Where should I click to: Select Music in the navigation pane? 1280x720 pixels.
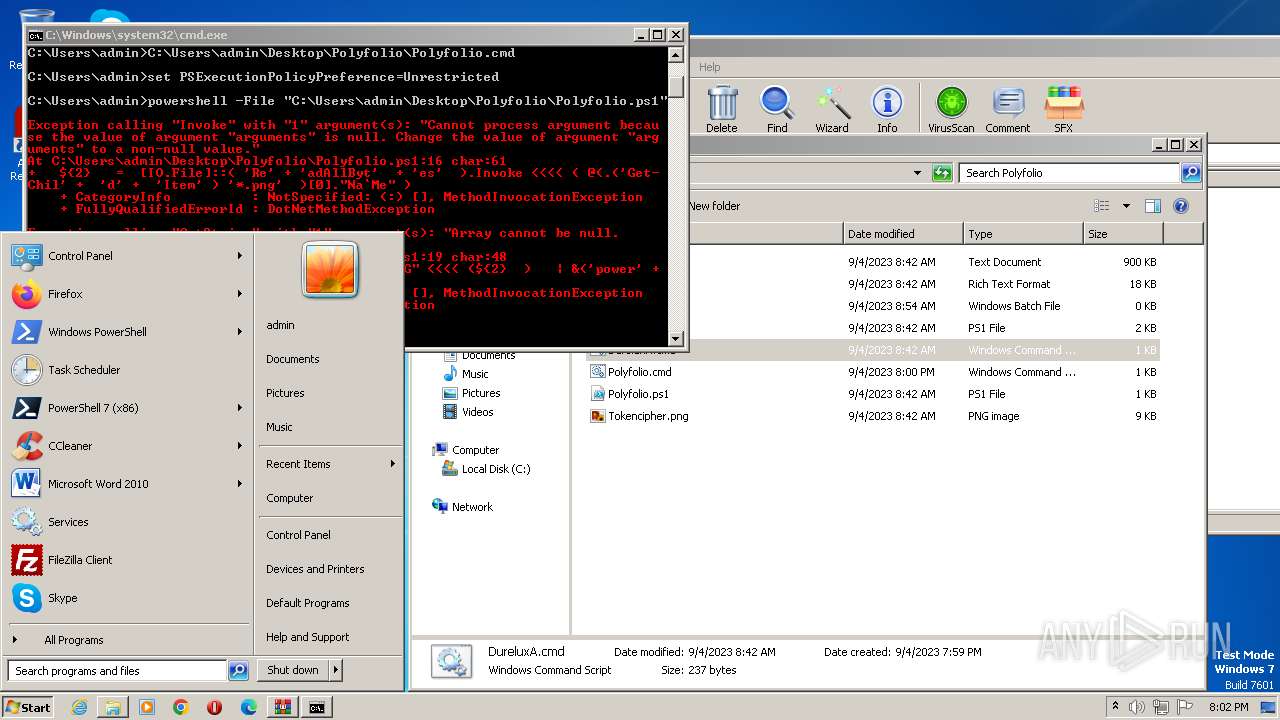474,374
